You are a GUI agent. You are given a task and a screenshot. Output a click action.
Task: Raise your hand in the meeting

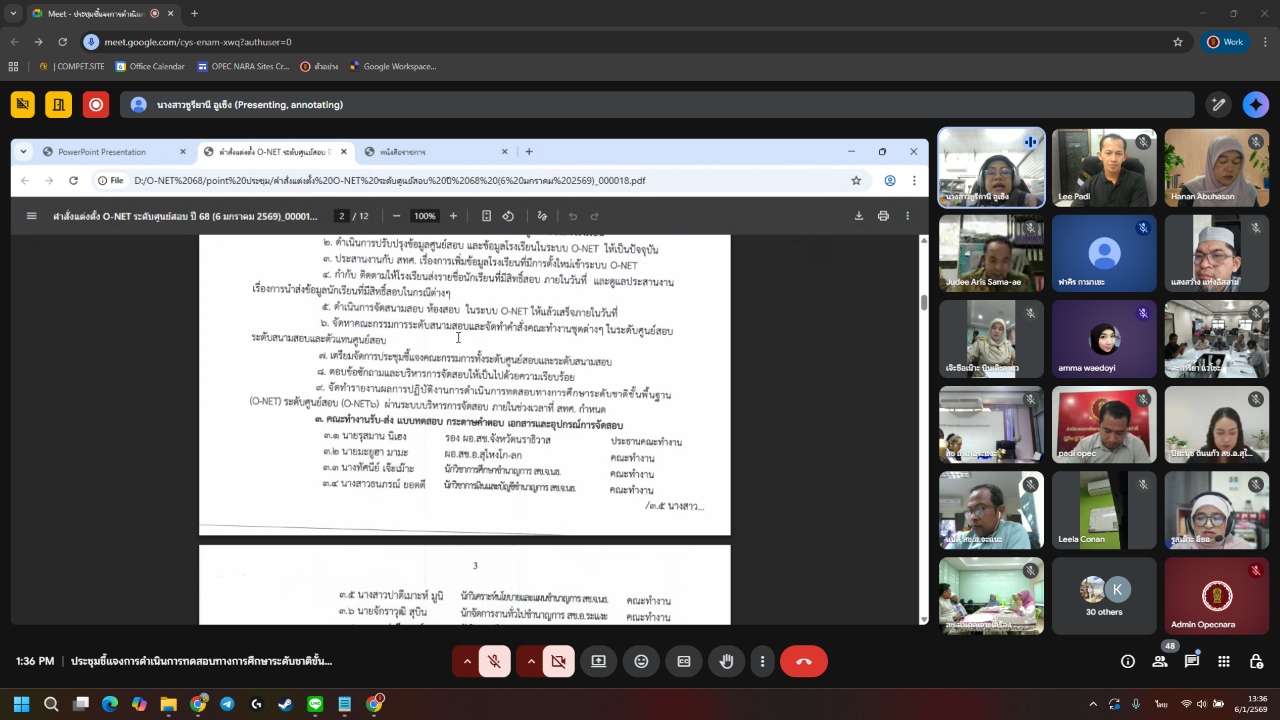pos(727,661)
